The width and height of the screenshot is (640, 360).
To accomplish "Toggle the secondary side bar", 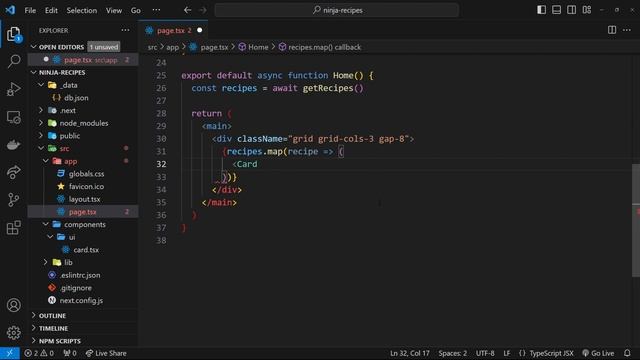I will click(x=571, y=10).
